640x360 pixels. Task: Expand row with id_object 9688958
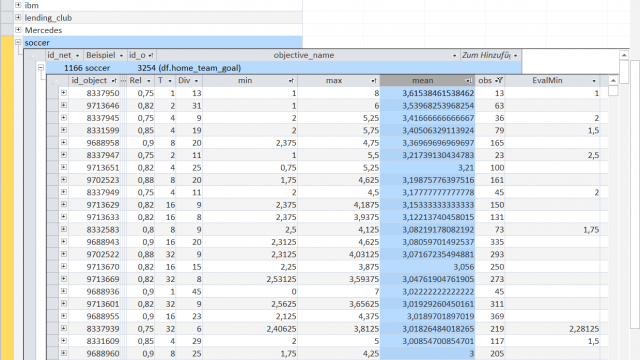pos(64,142)
